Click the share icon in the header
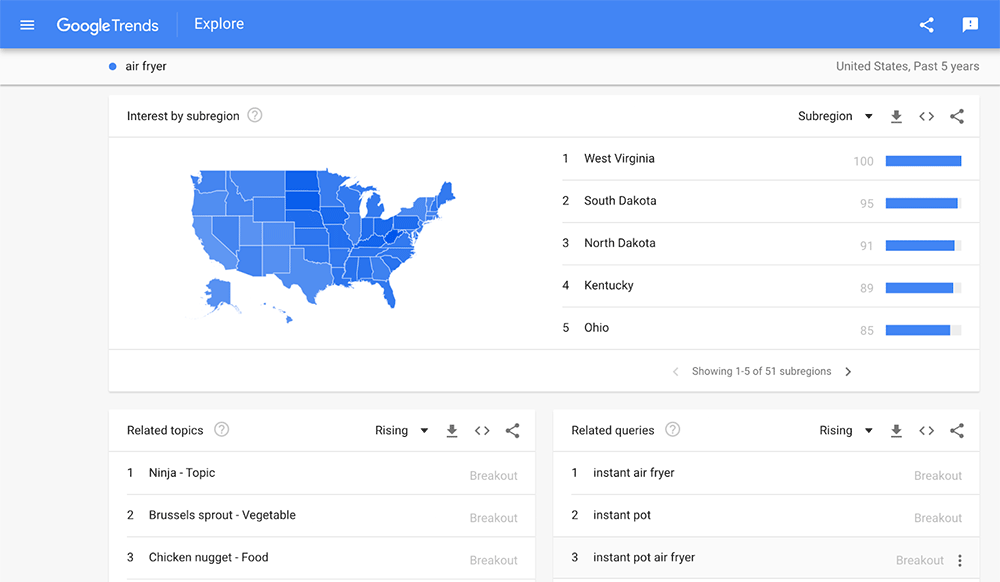Screen dimensions: 1000x582 tap(927, 25)
